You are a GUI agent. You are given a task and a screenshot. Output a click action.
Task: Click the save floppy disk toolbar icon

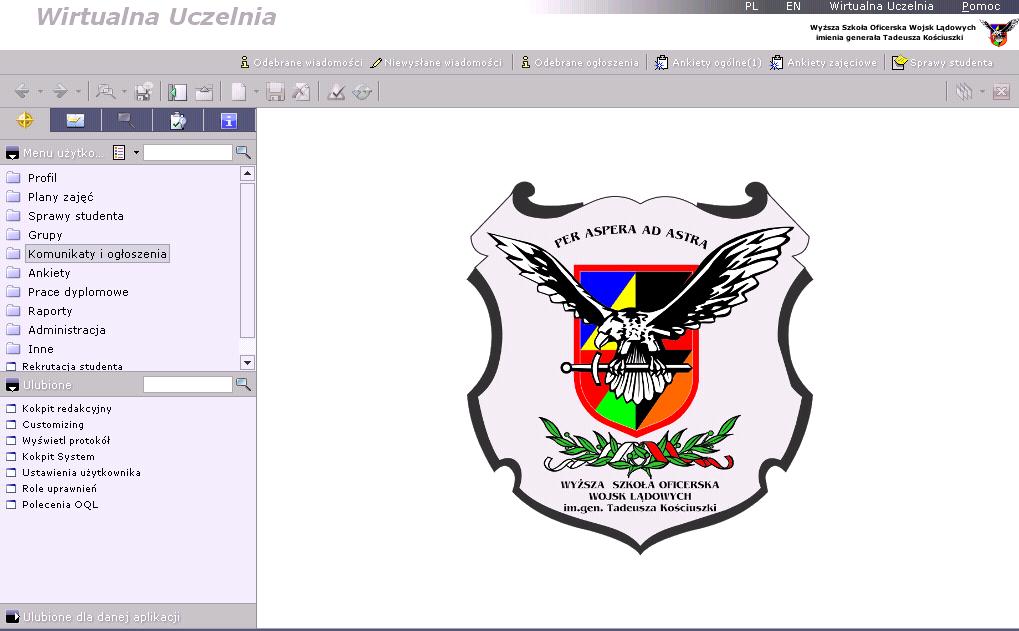(276, 92)
